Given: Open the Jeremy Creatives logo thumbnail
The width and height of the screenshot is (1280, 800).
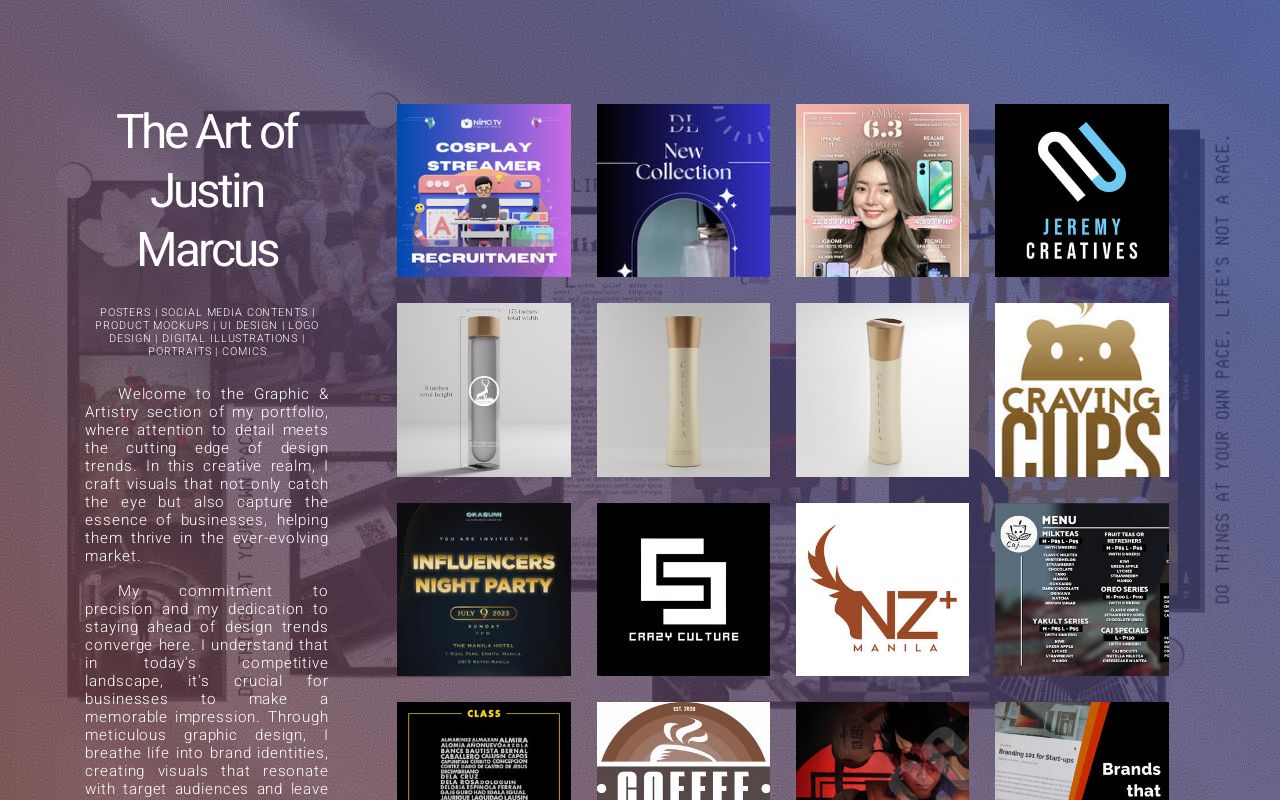Looking at the screenshot, I should 1081,190.
